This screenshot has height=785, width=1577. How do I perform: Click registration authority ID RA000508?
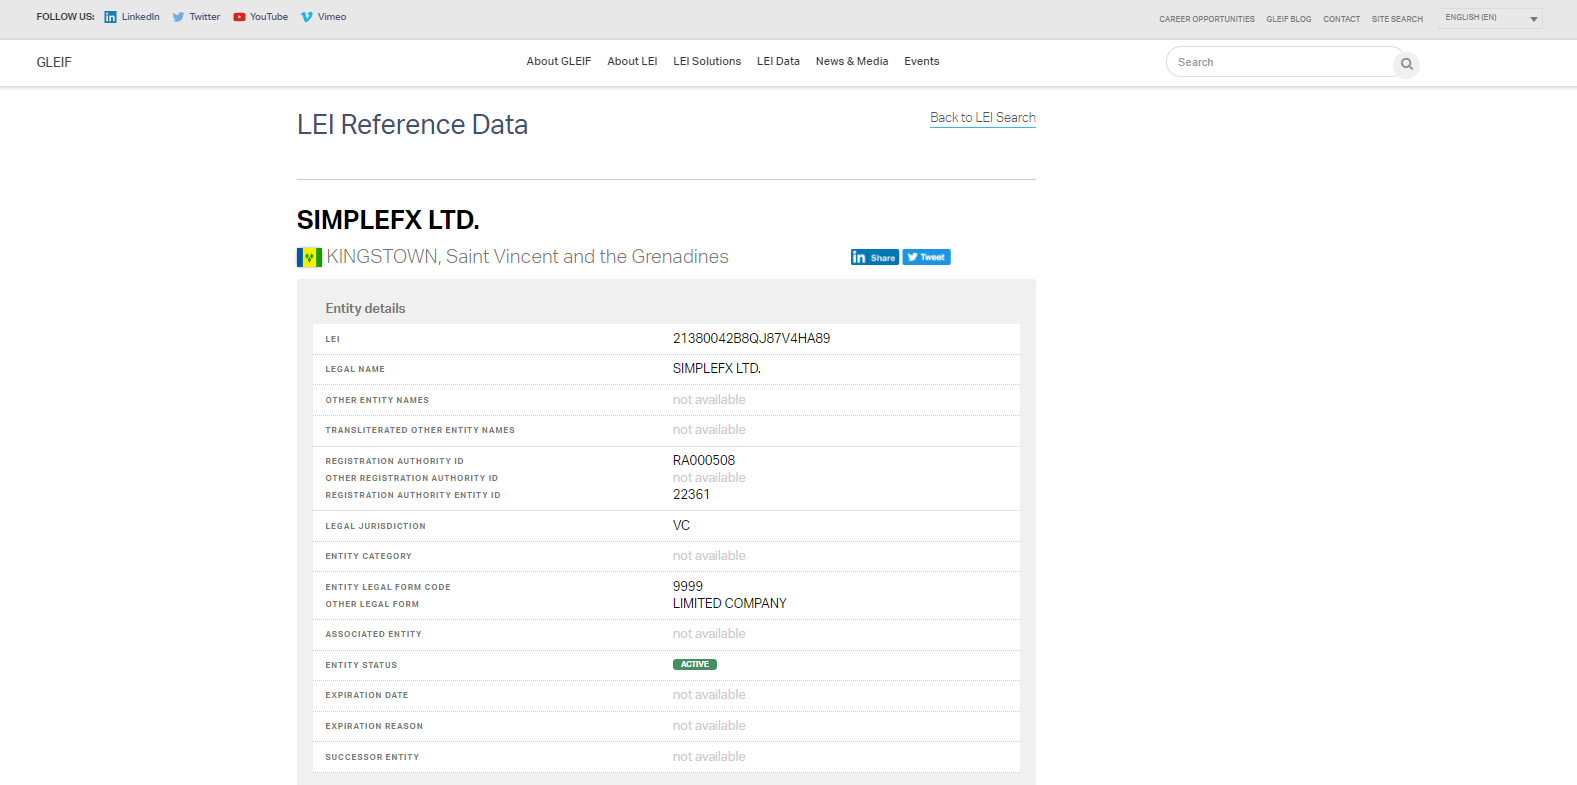click(704, 460)
